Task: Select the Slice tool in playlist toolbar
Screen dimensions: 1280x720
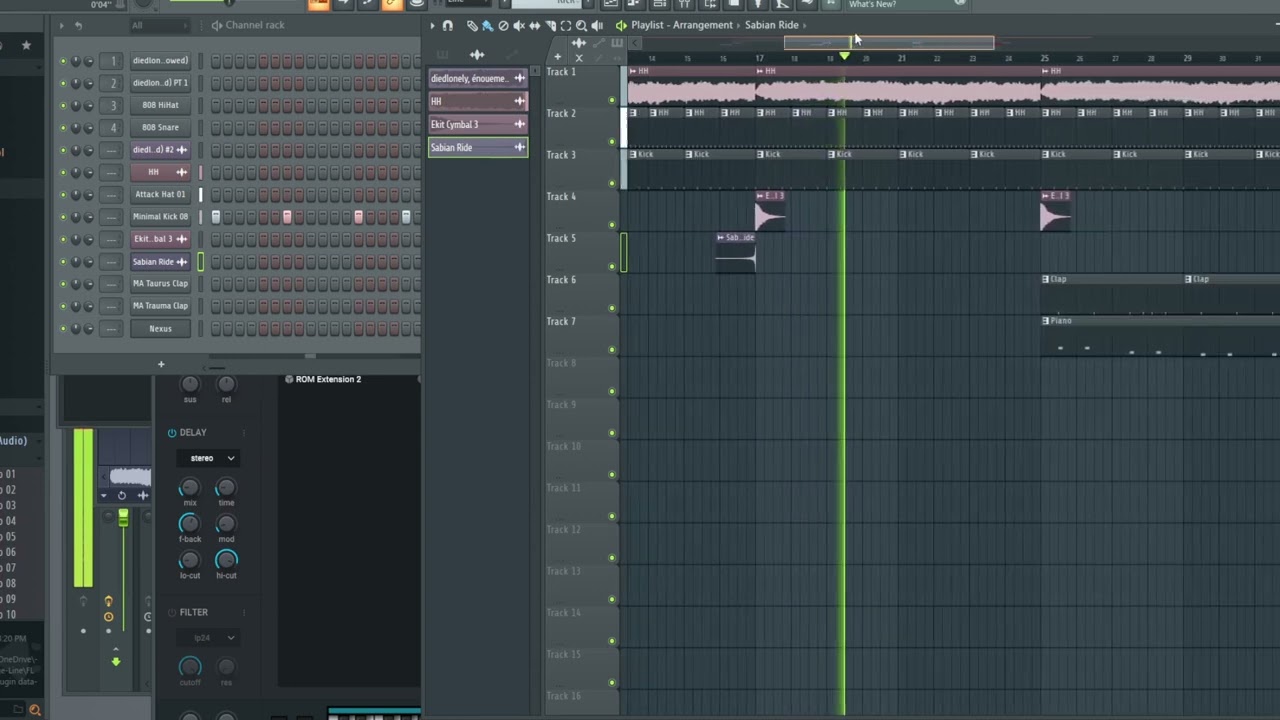Action: (x=550, y=25)
